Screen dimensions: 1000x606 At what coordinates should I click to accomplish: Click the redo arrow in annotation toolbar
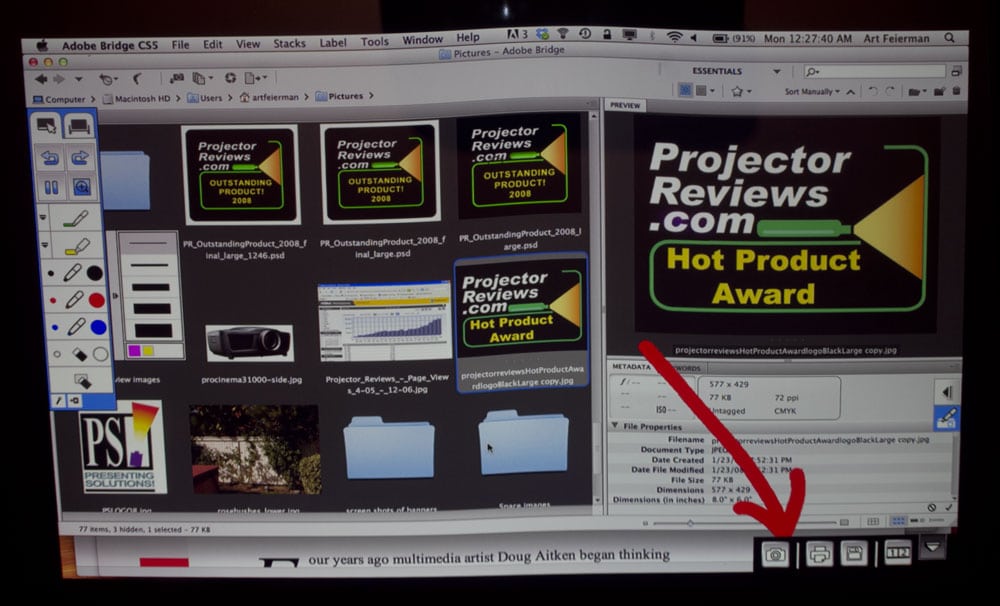point(80,158)
